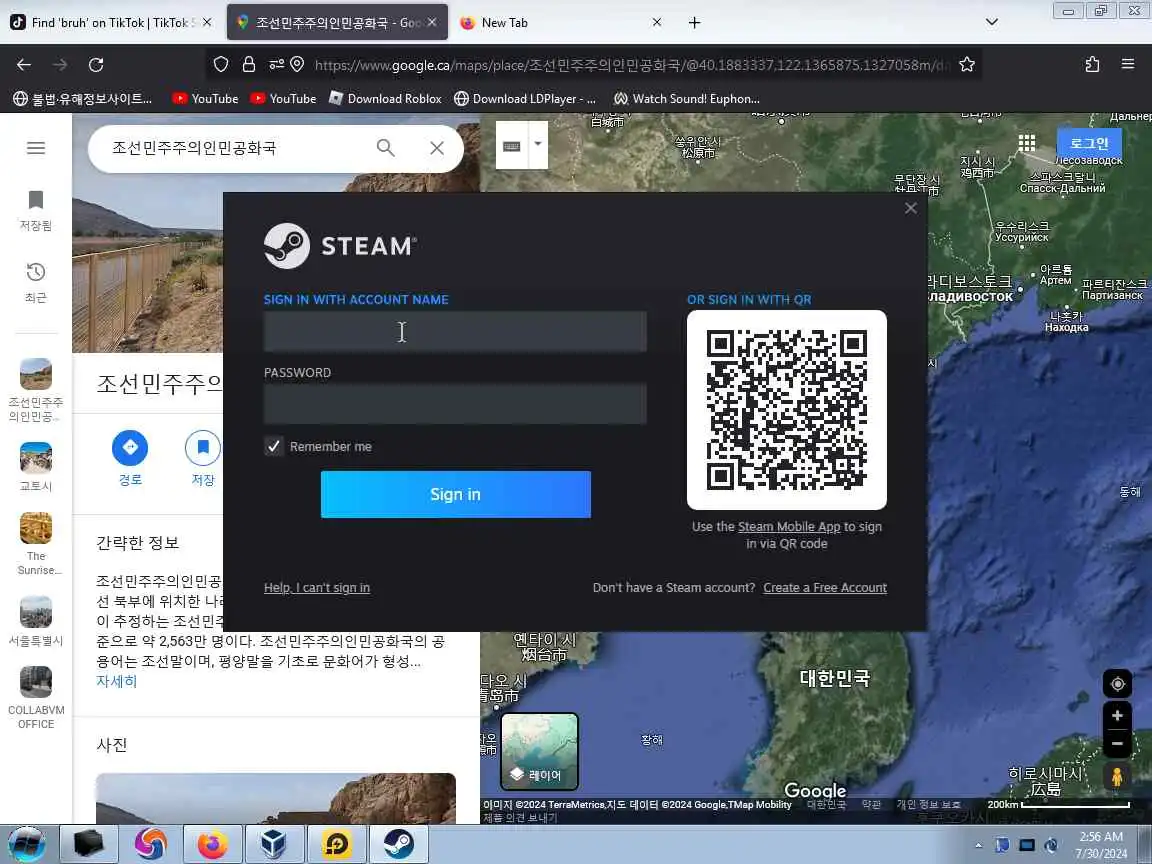
Task: Click the Windows Start button
Action: pos(27,844)
